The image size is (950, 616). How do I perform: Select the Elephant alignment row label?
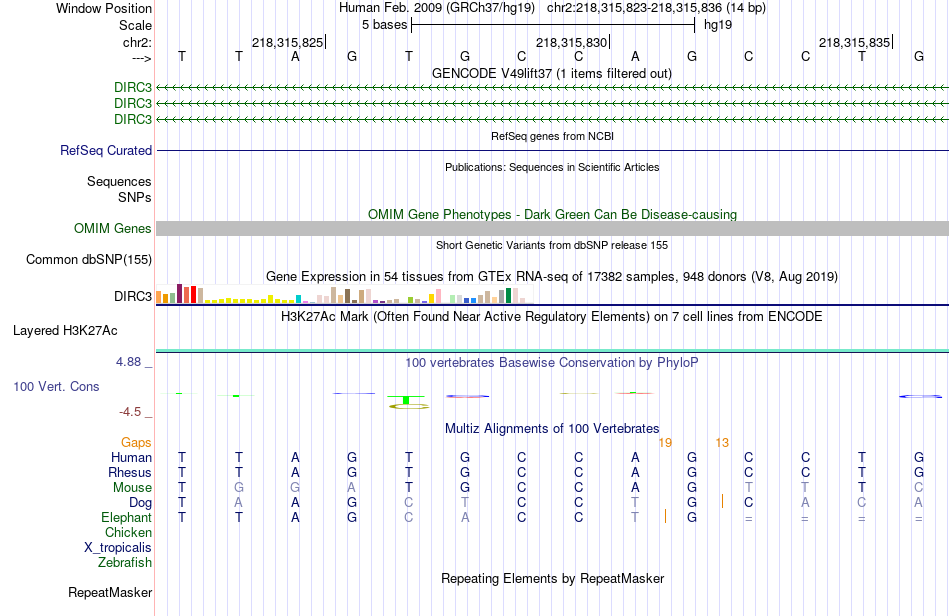[x=126, y=518]
